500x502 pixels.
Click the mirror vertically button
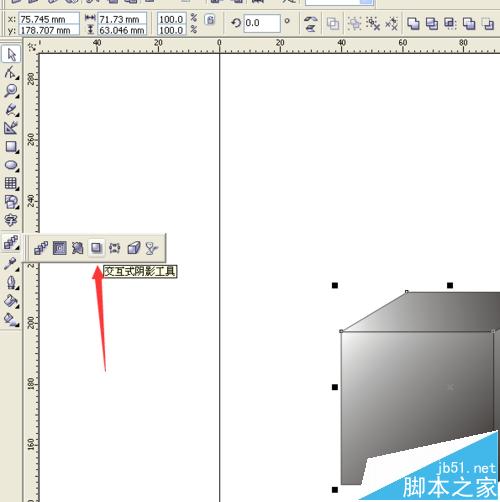click(311, 28)
